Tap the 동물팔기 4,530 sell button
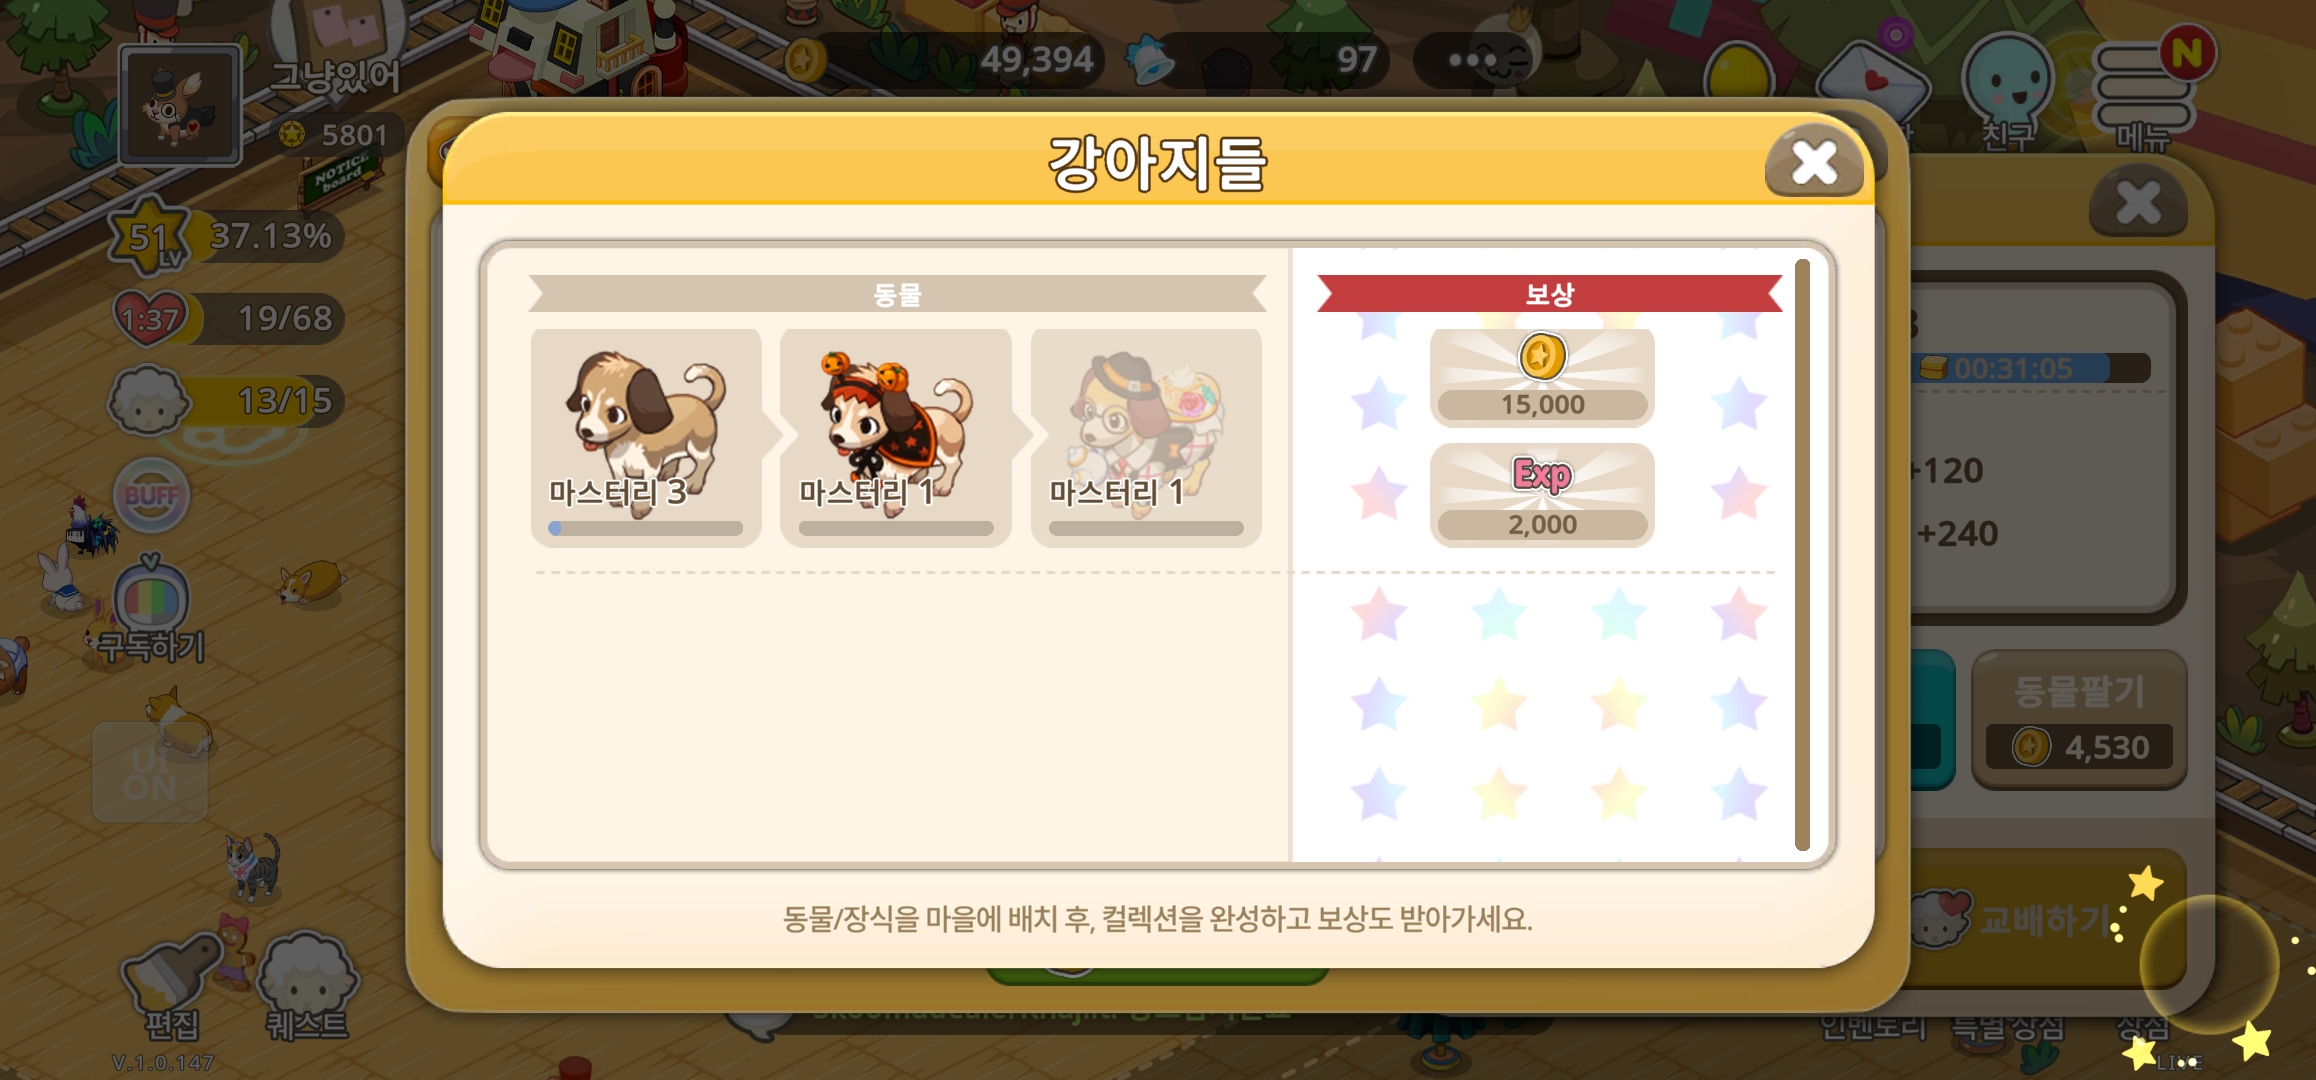This screenshot has height=1080, width=2316. tap(2079, 720)
